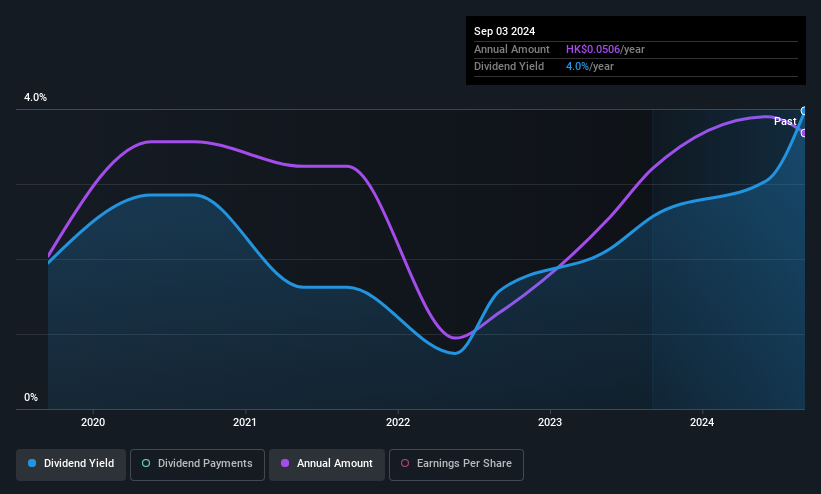Enable the Dividend Payments series
This screenshot has width=821, height=494.
pos(197,464)
